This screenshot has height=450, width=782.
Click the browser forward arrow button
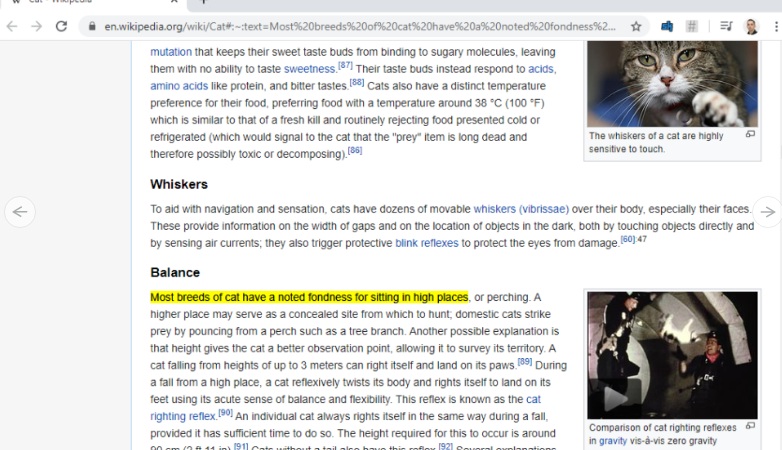tap(37, 26)
